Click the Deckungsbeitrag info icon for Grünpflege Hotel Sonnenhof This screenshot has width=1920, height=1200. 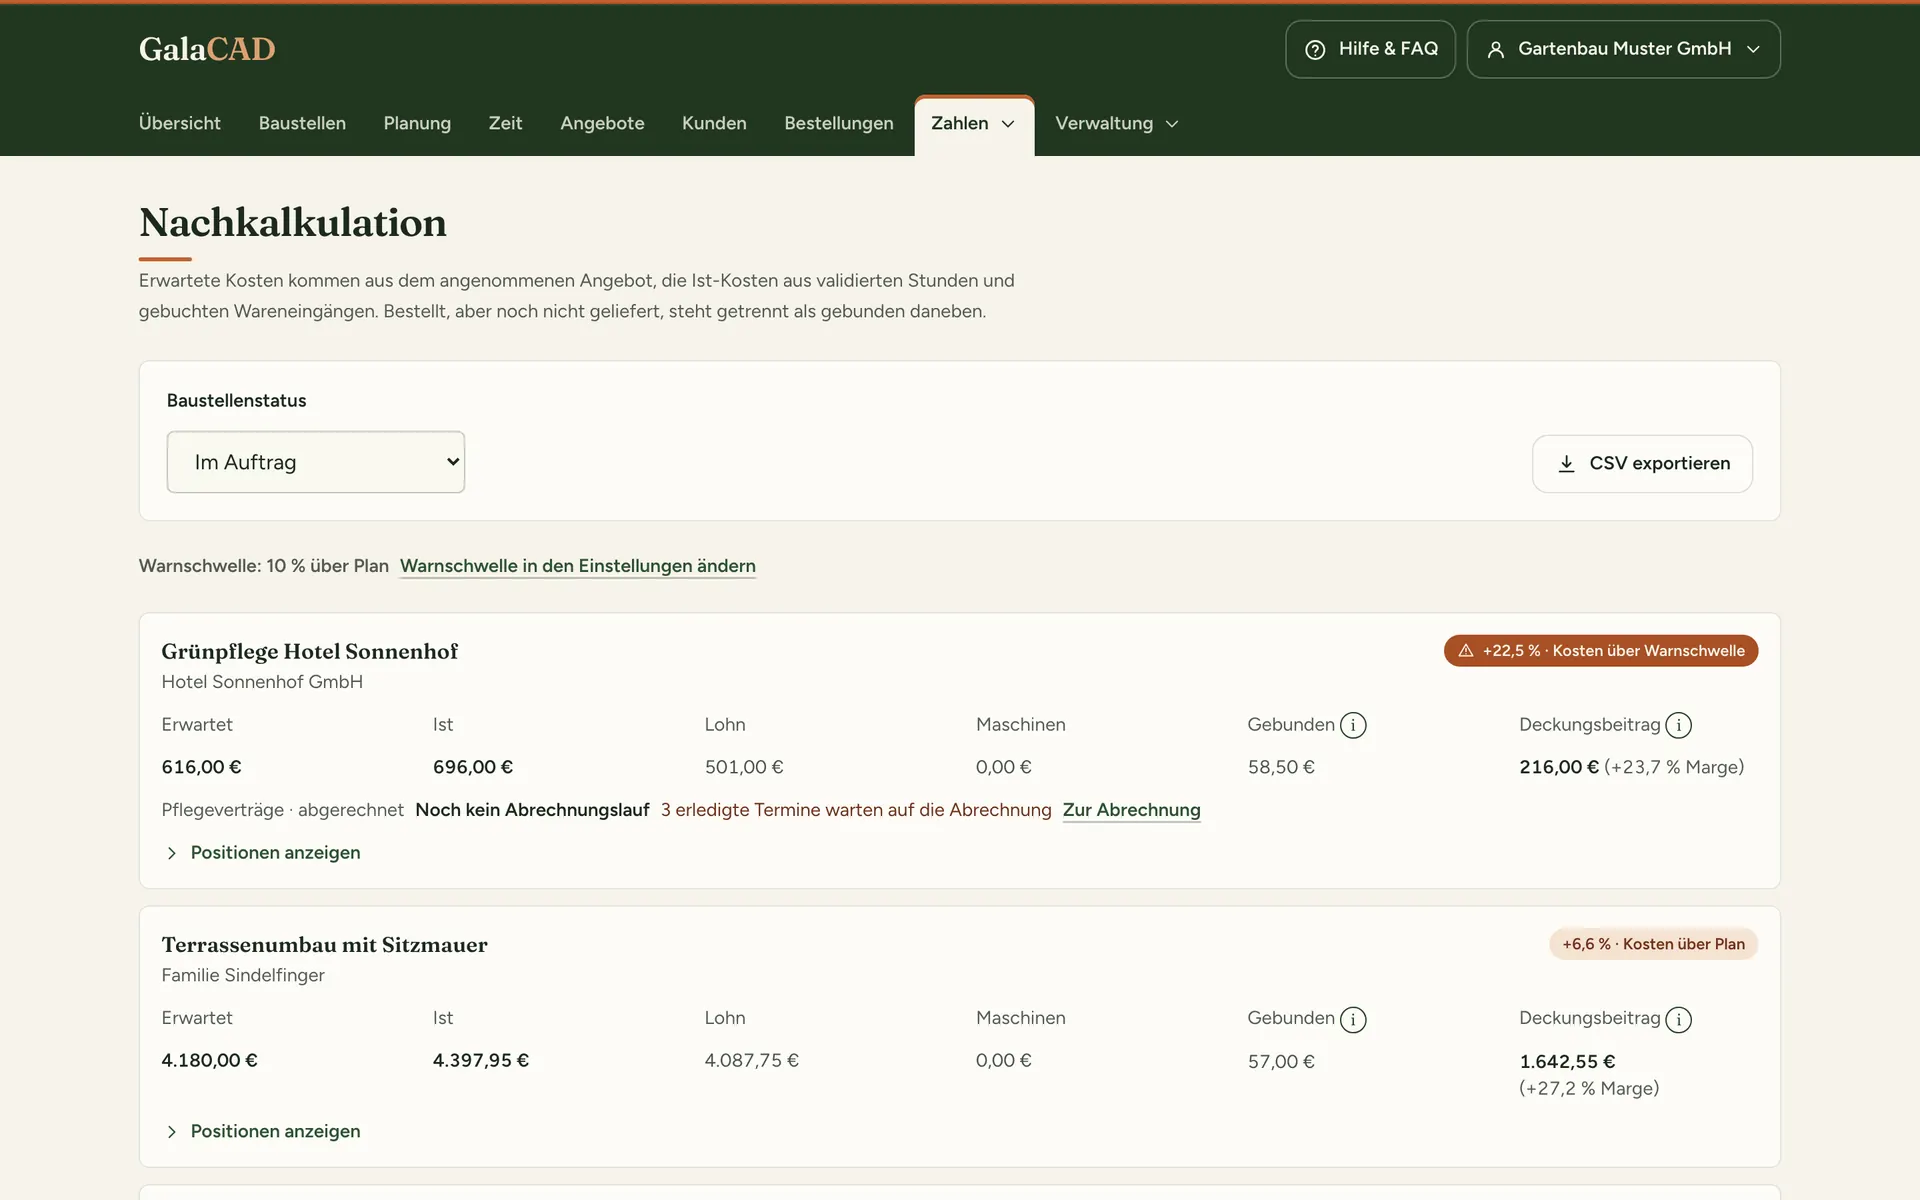click(x=1679, y=725)
